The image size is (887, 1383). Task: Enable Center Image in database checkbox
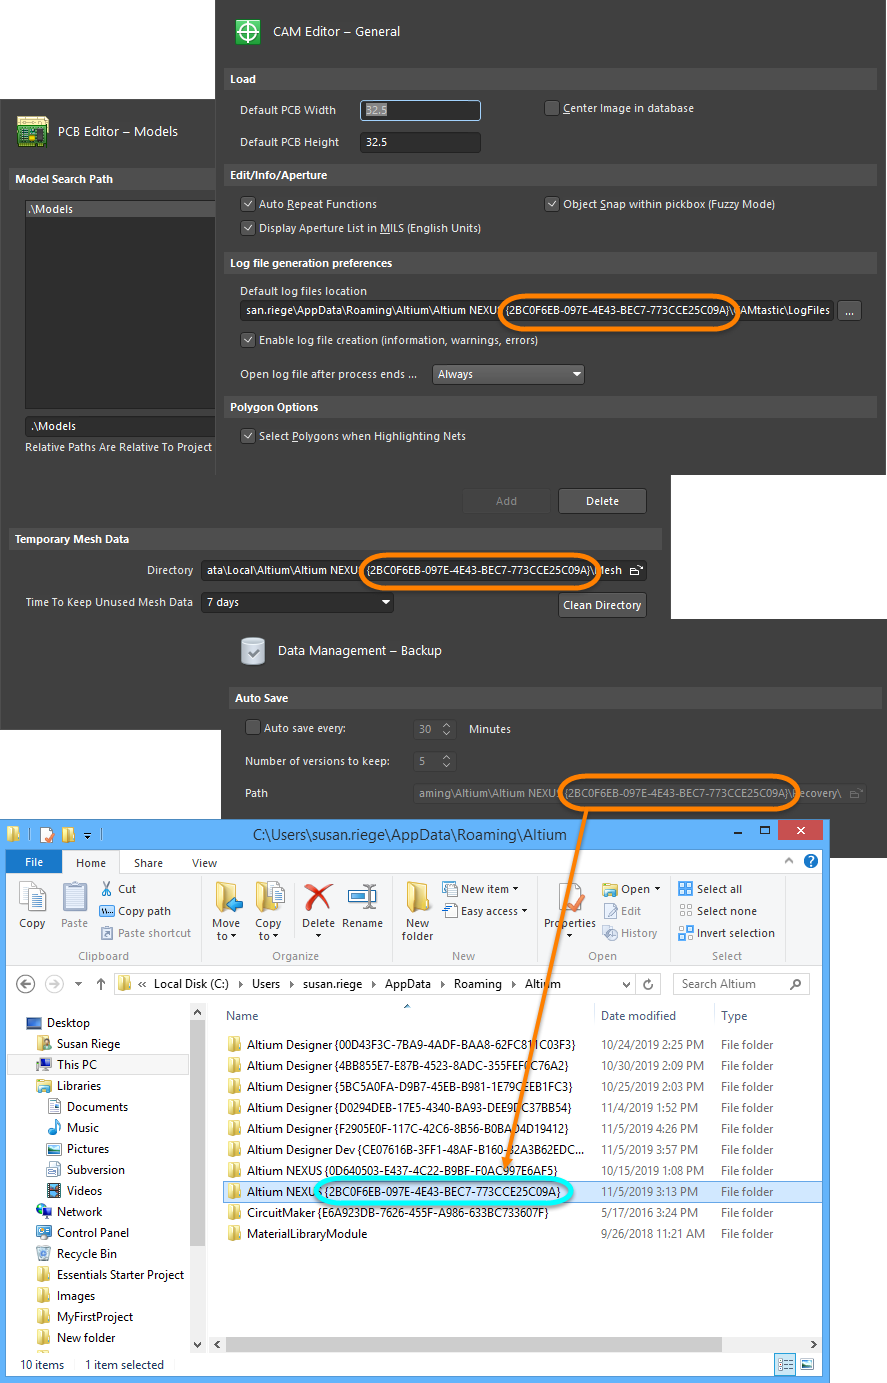pyautogui.click(x=552, y=108)
